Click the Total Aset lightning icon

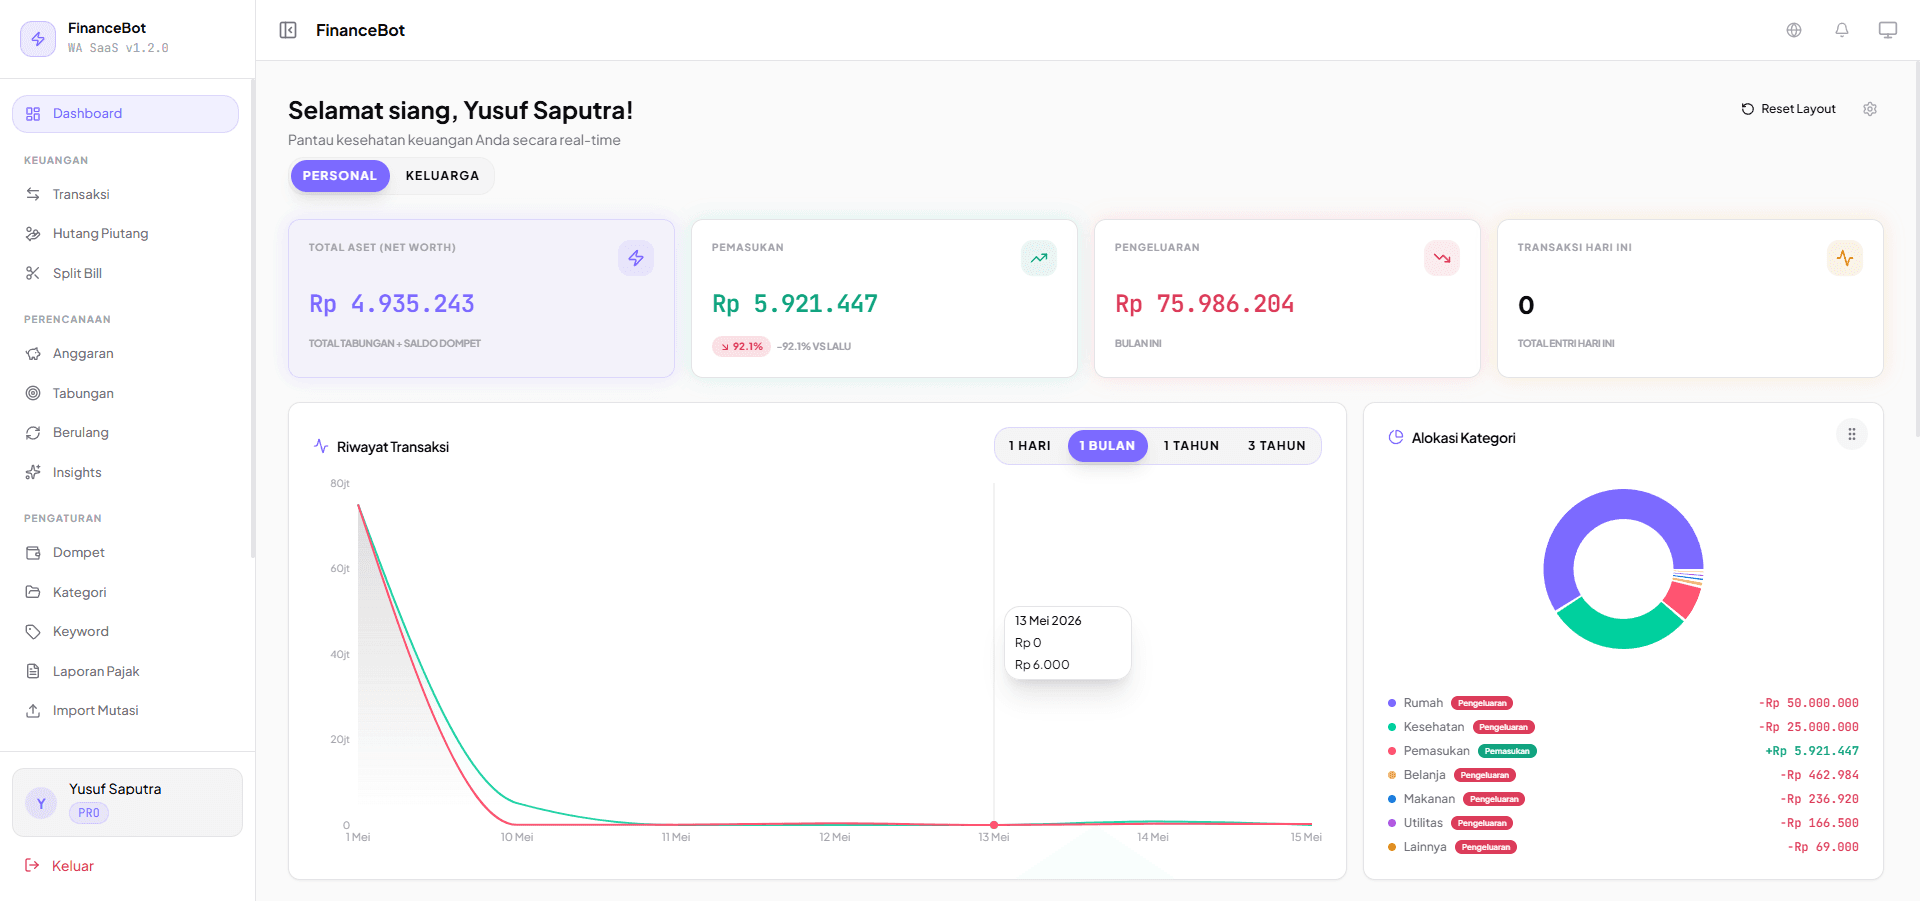click(x=636, y=258)
